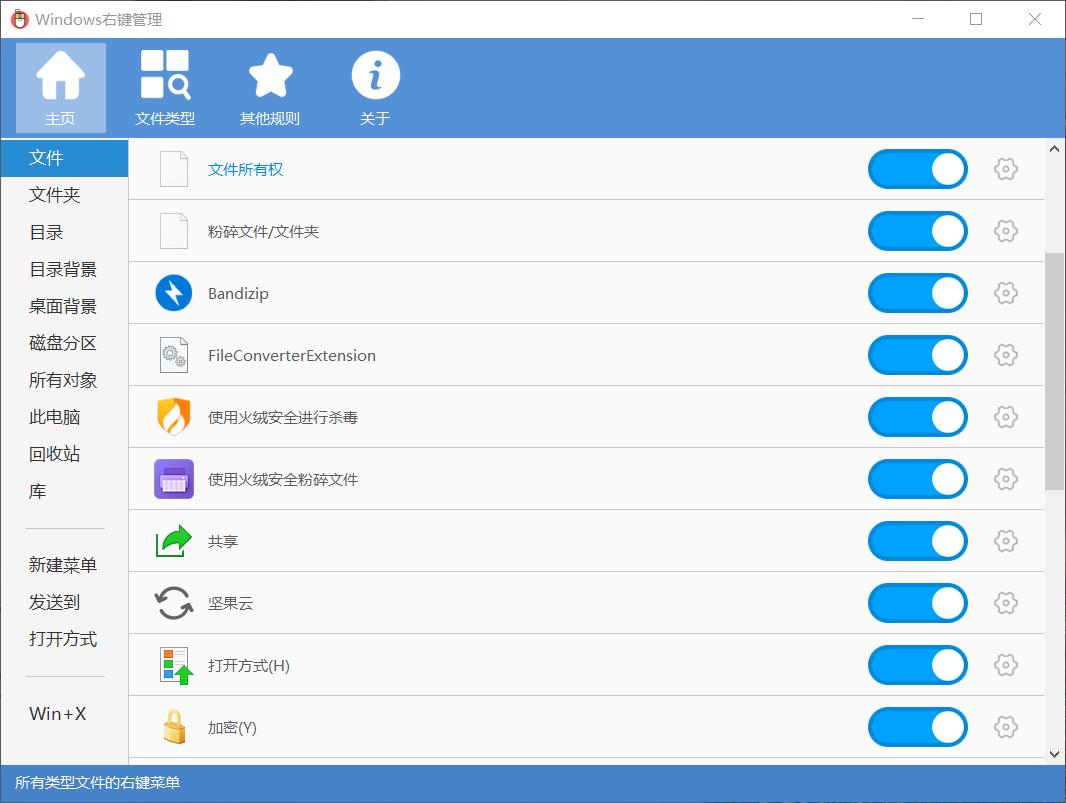
Task: Click the vertical scrollbar thumb
Action: coord(1054,371)
